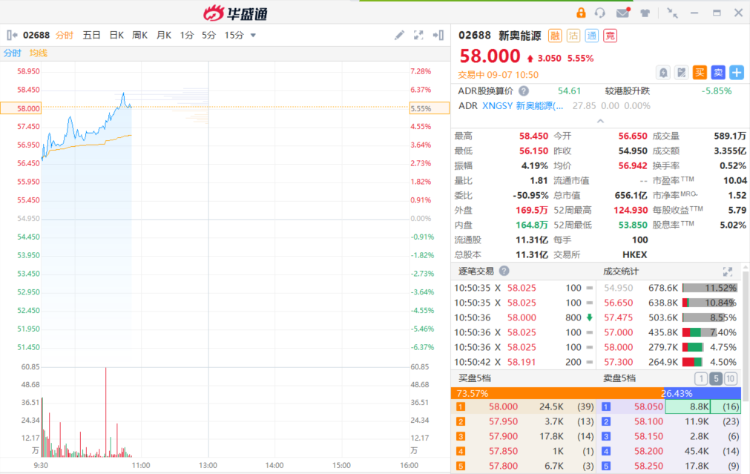This screenshot has height=474, width=750.
Task: Show 1 level of order book depth
Action: 700,378
